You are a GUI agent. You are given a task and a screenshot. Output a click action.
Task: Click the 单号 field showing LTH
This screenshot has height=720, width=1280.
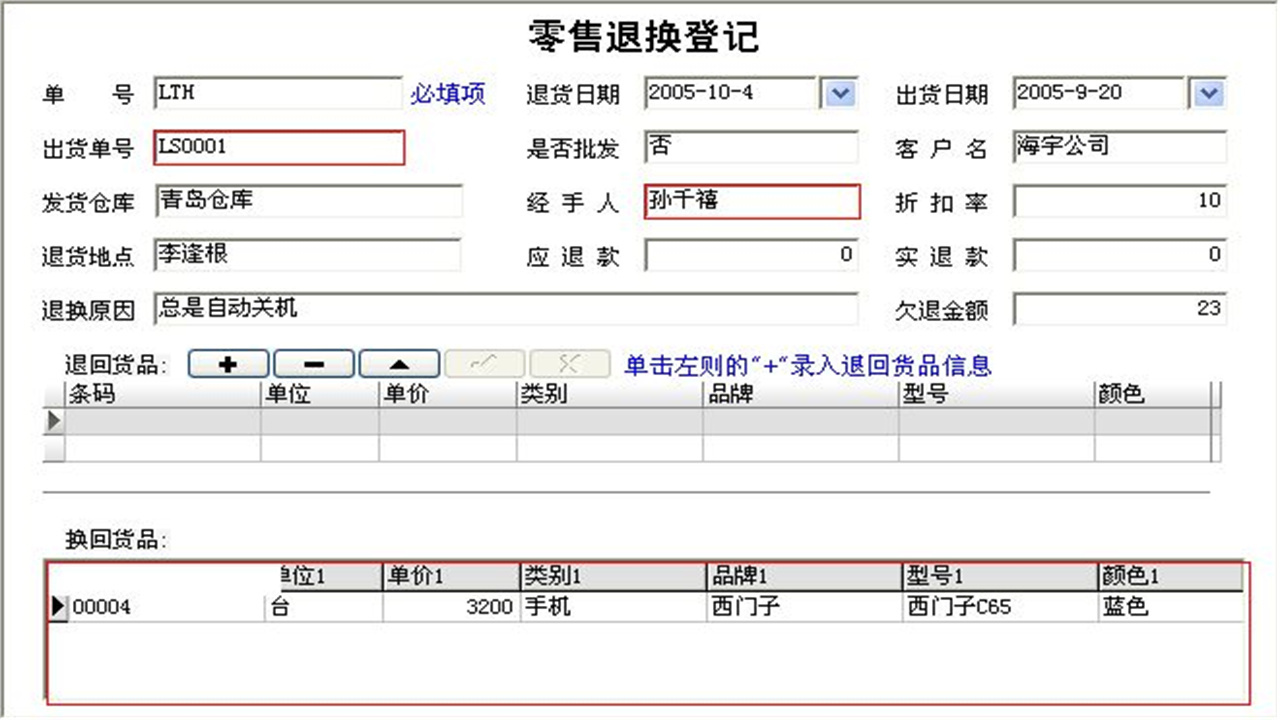[278, 93]
